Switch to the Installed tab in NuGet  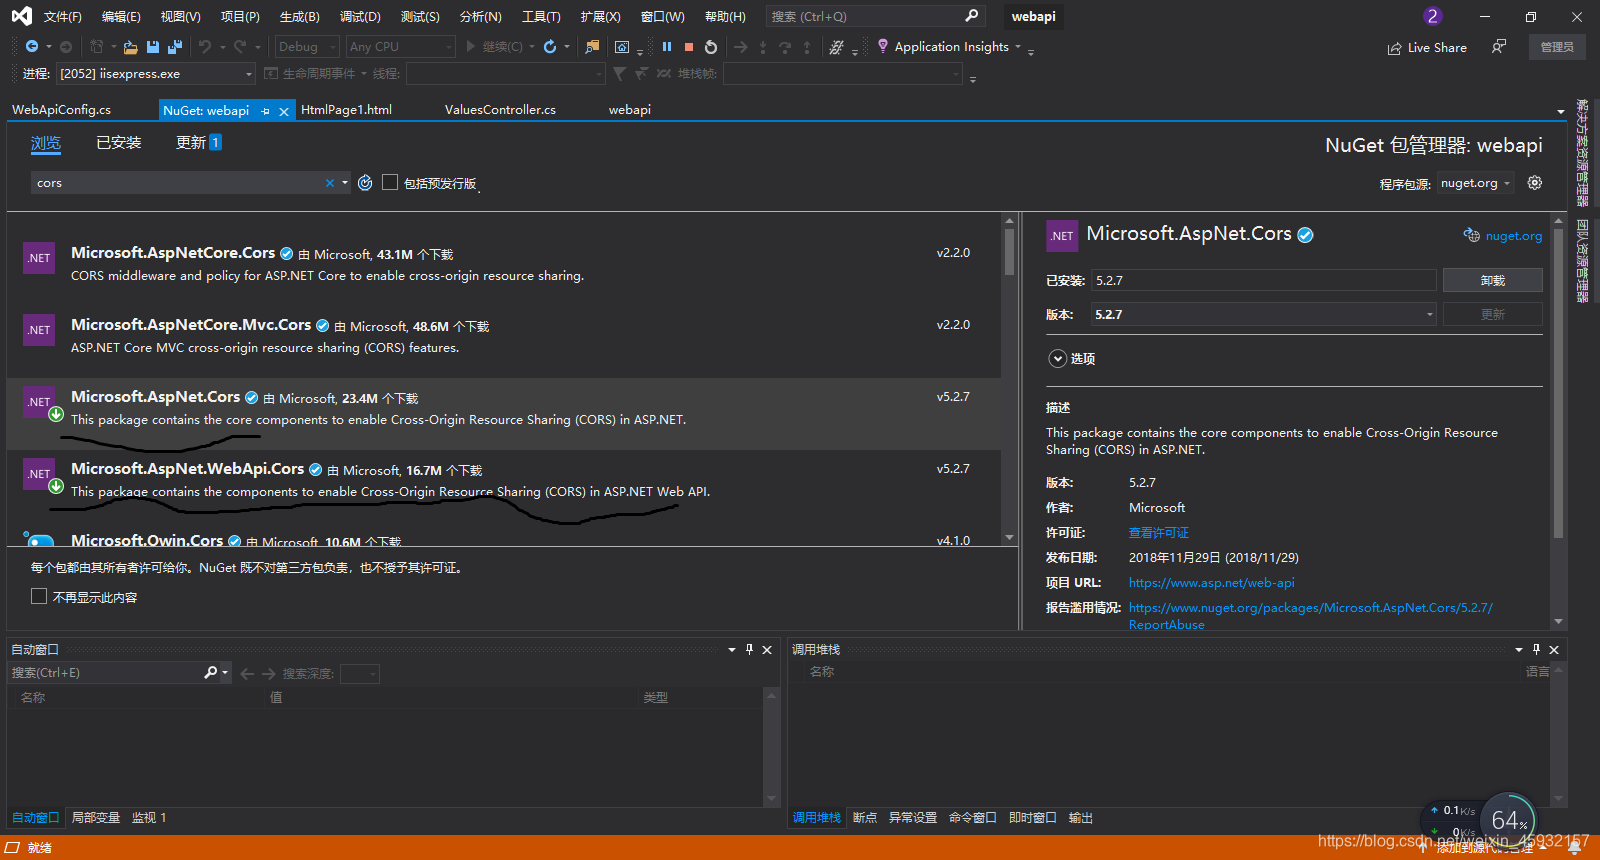pos(119,143)
